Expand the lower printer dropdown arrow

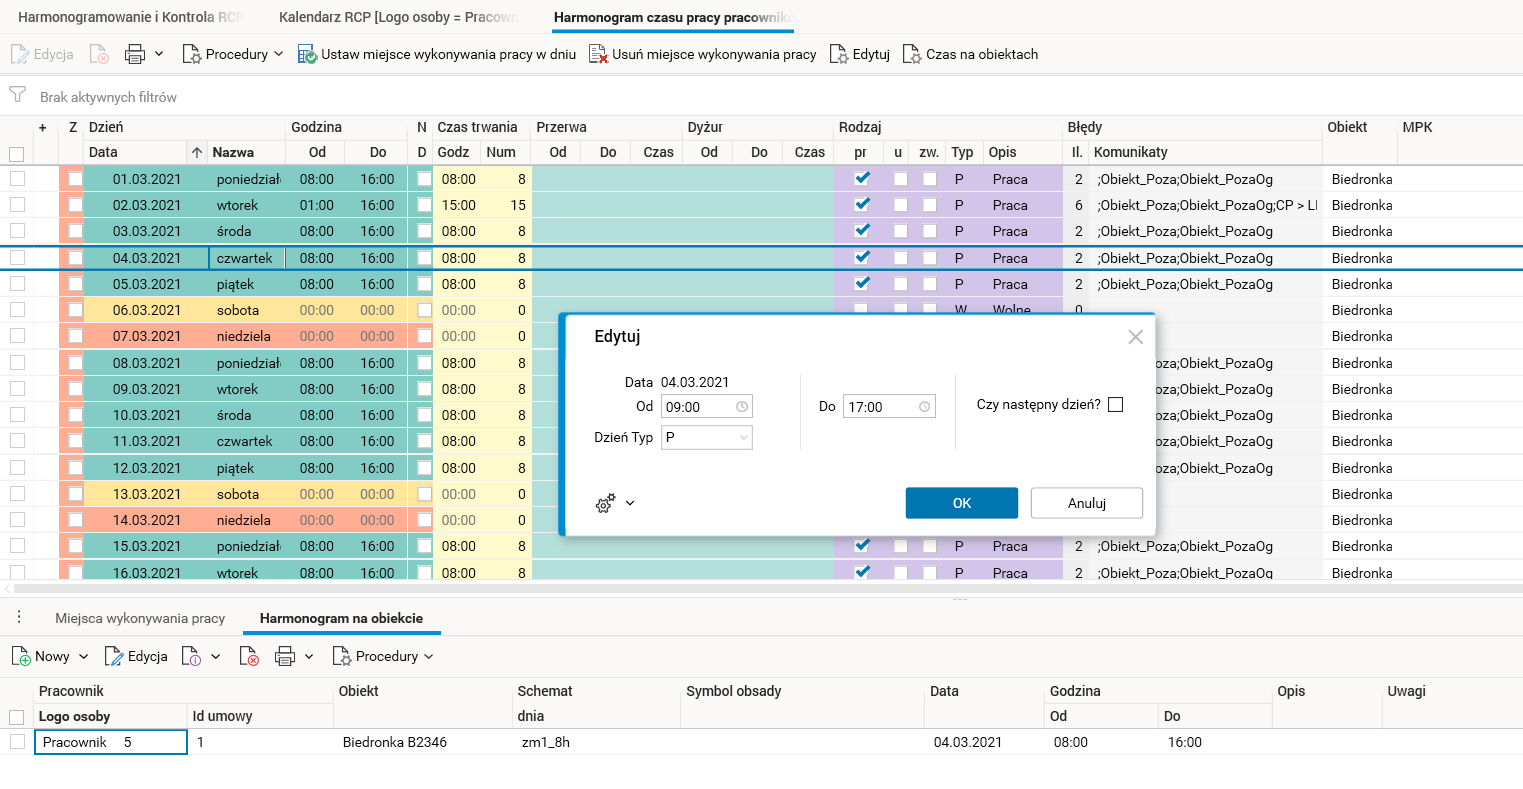tap(309, 656)
